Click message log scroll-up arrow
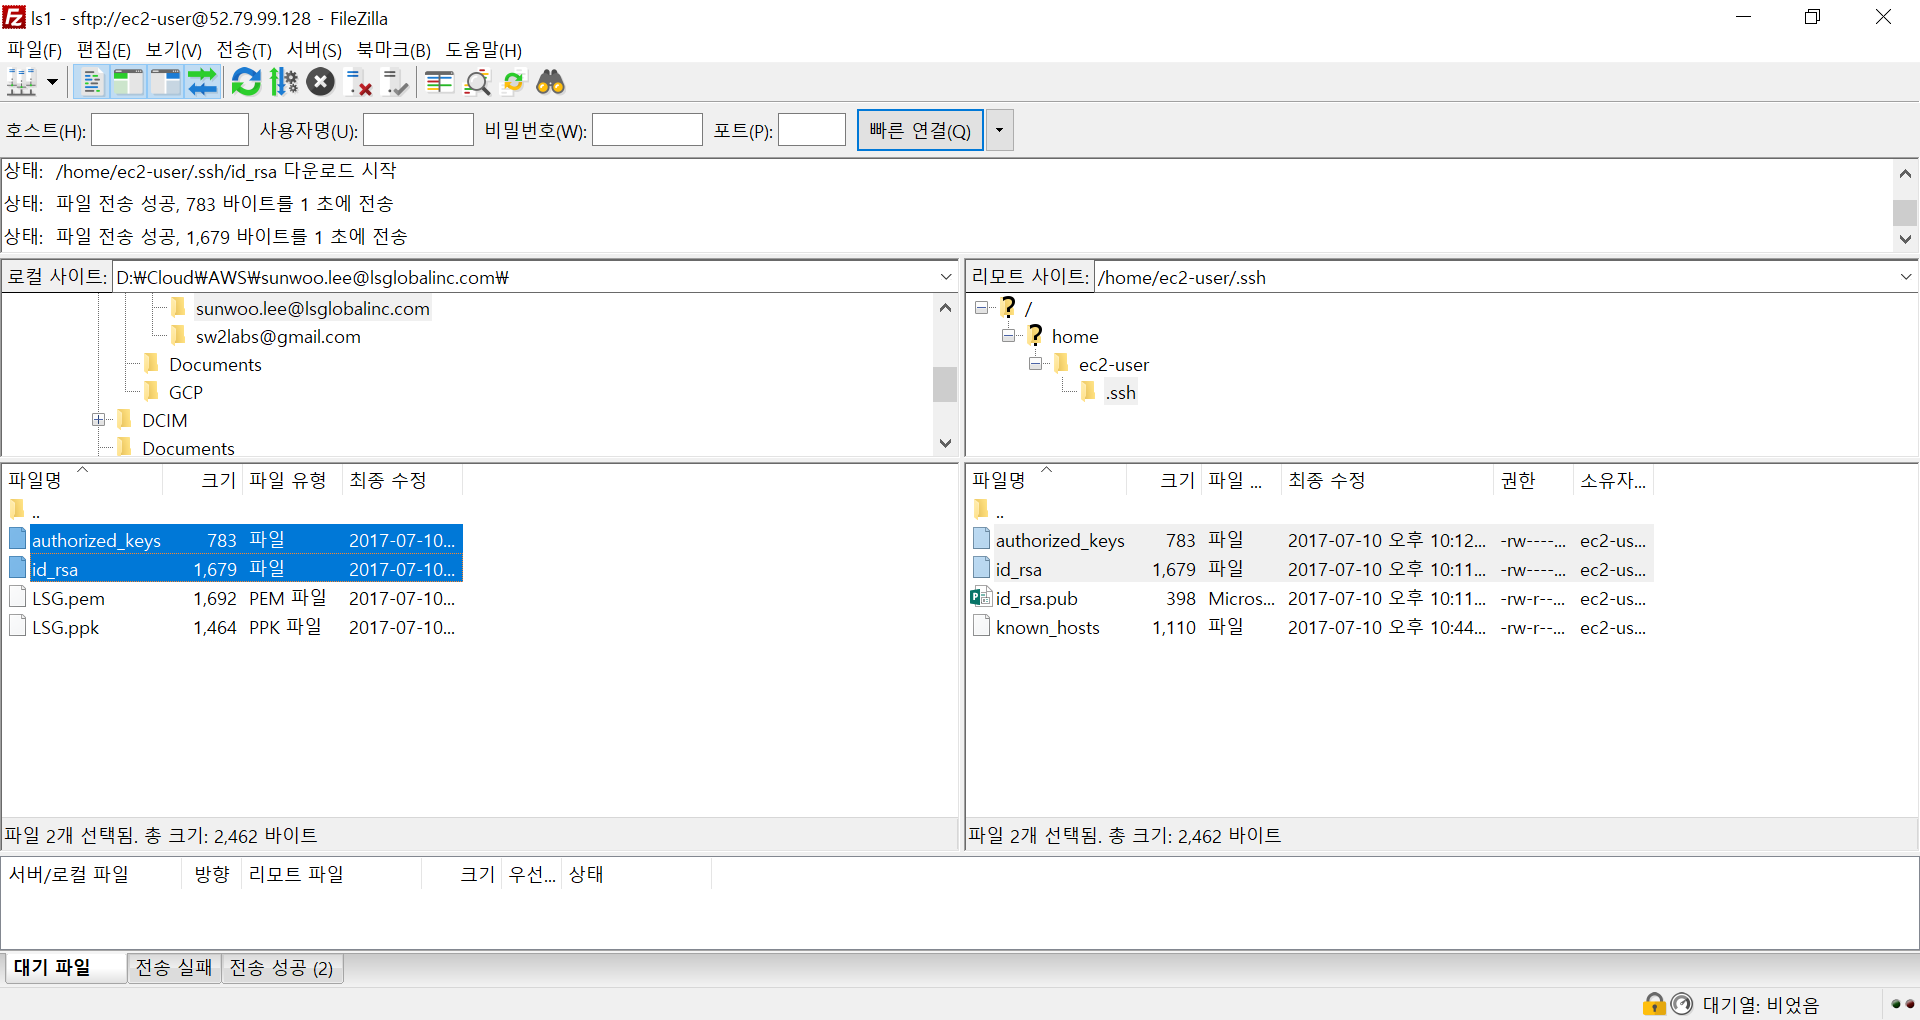 pos(1905,172)
